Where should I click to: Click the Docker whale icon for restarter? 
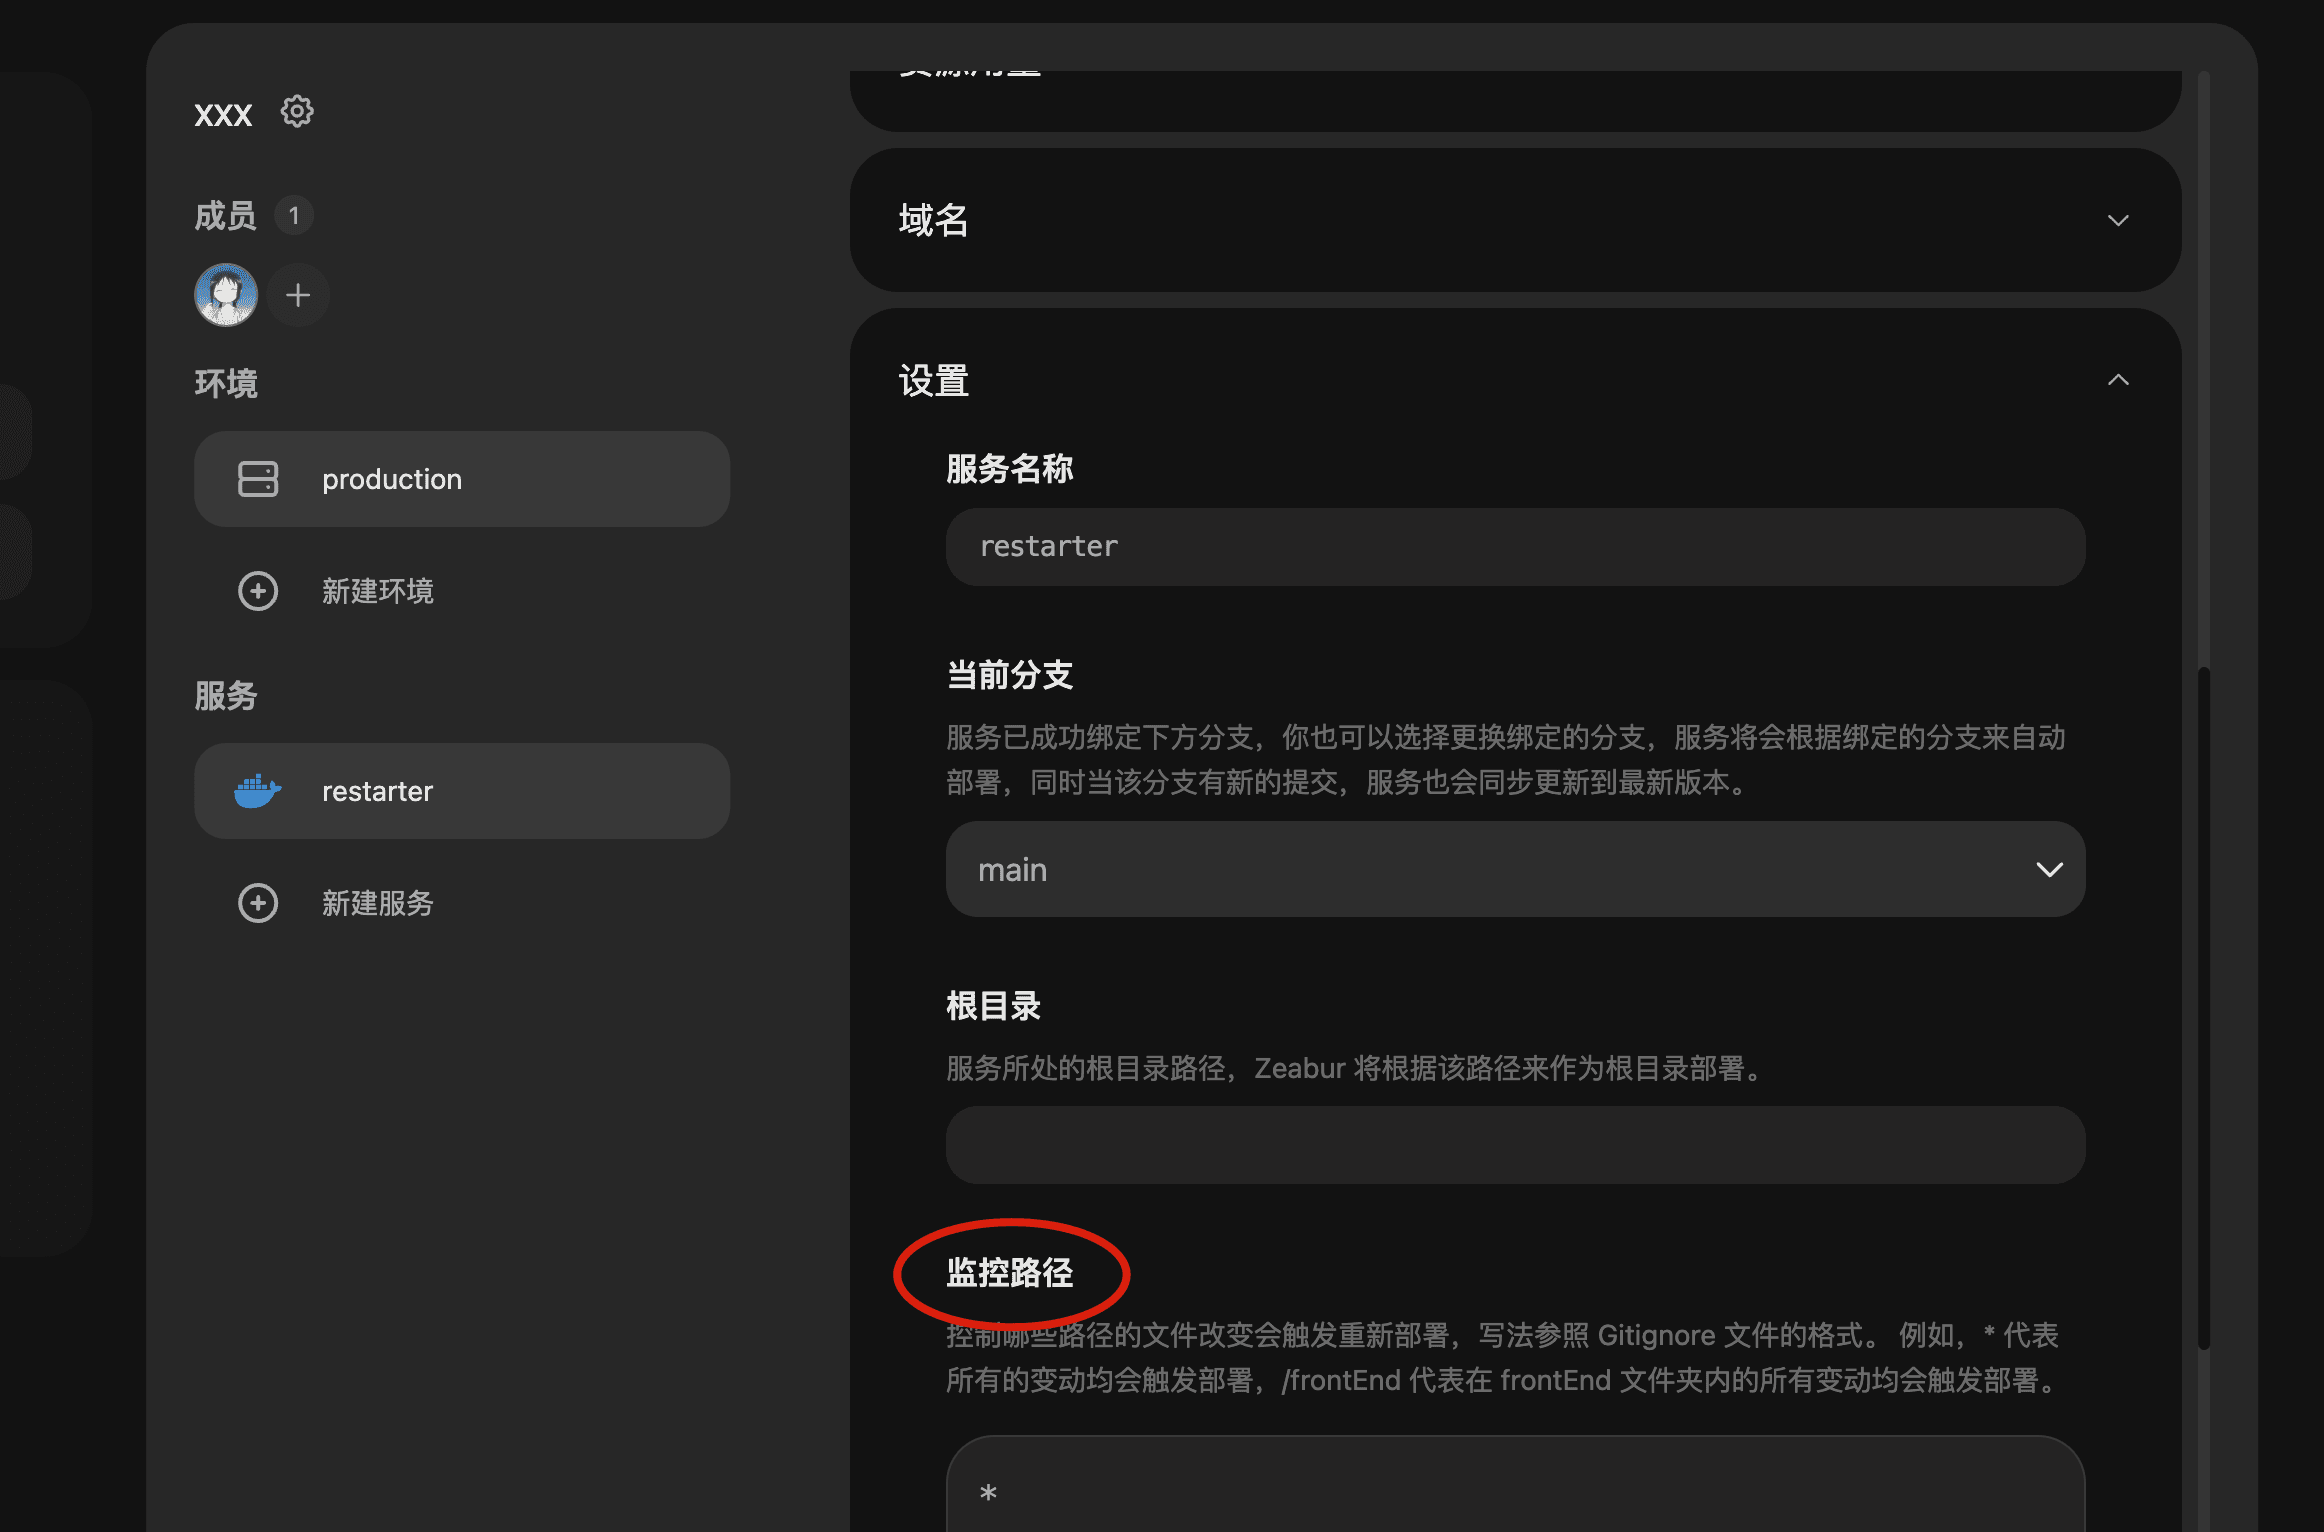[257, 791]
